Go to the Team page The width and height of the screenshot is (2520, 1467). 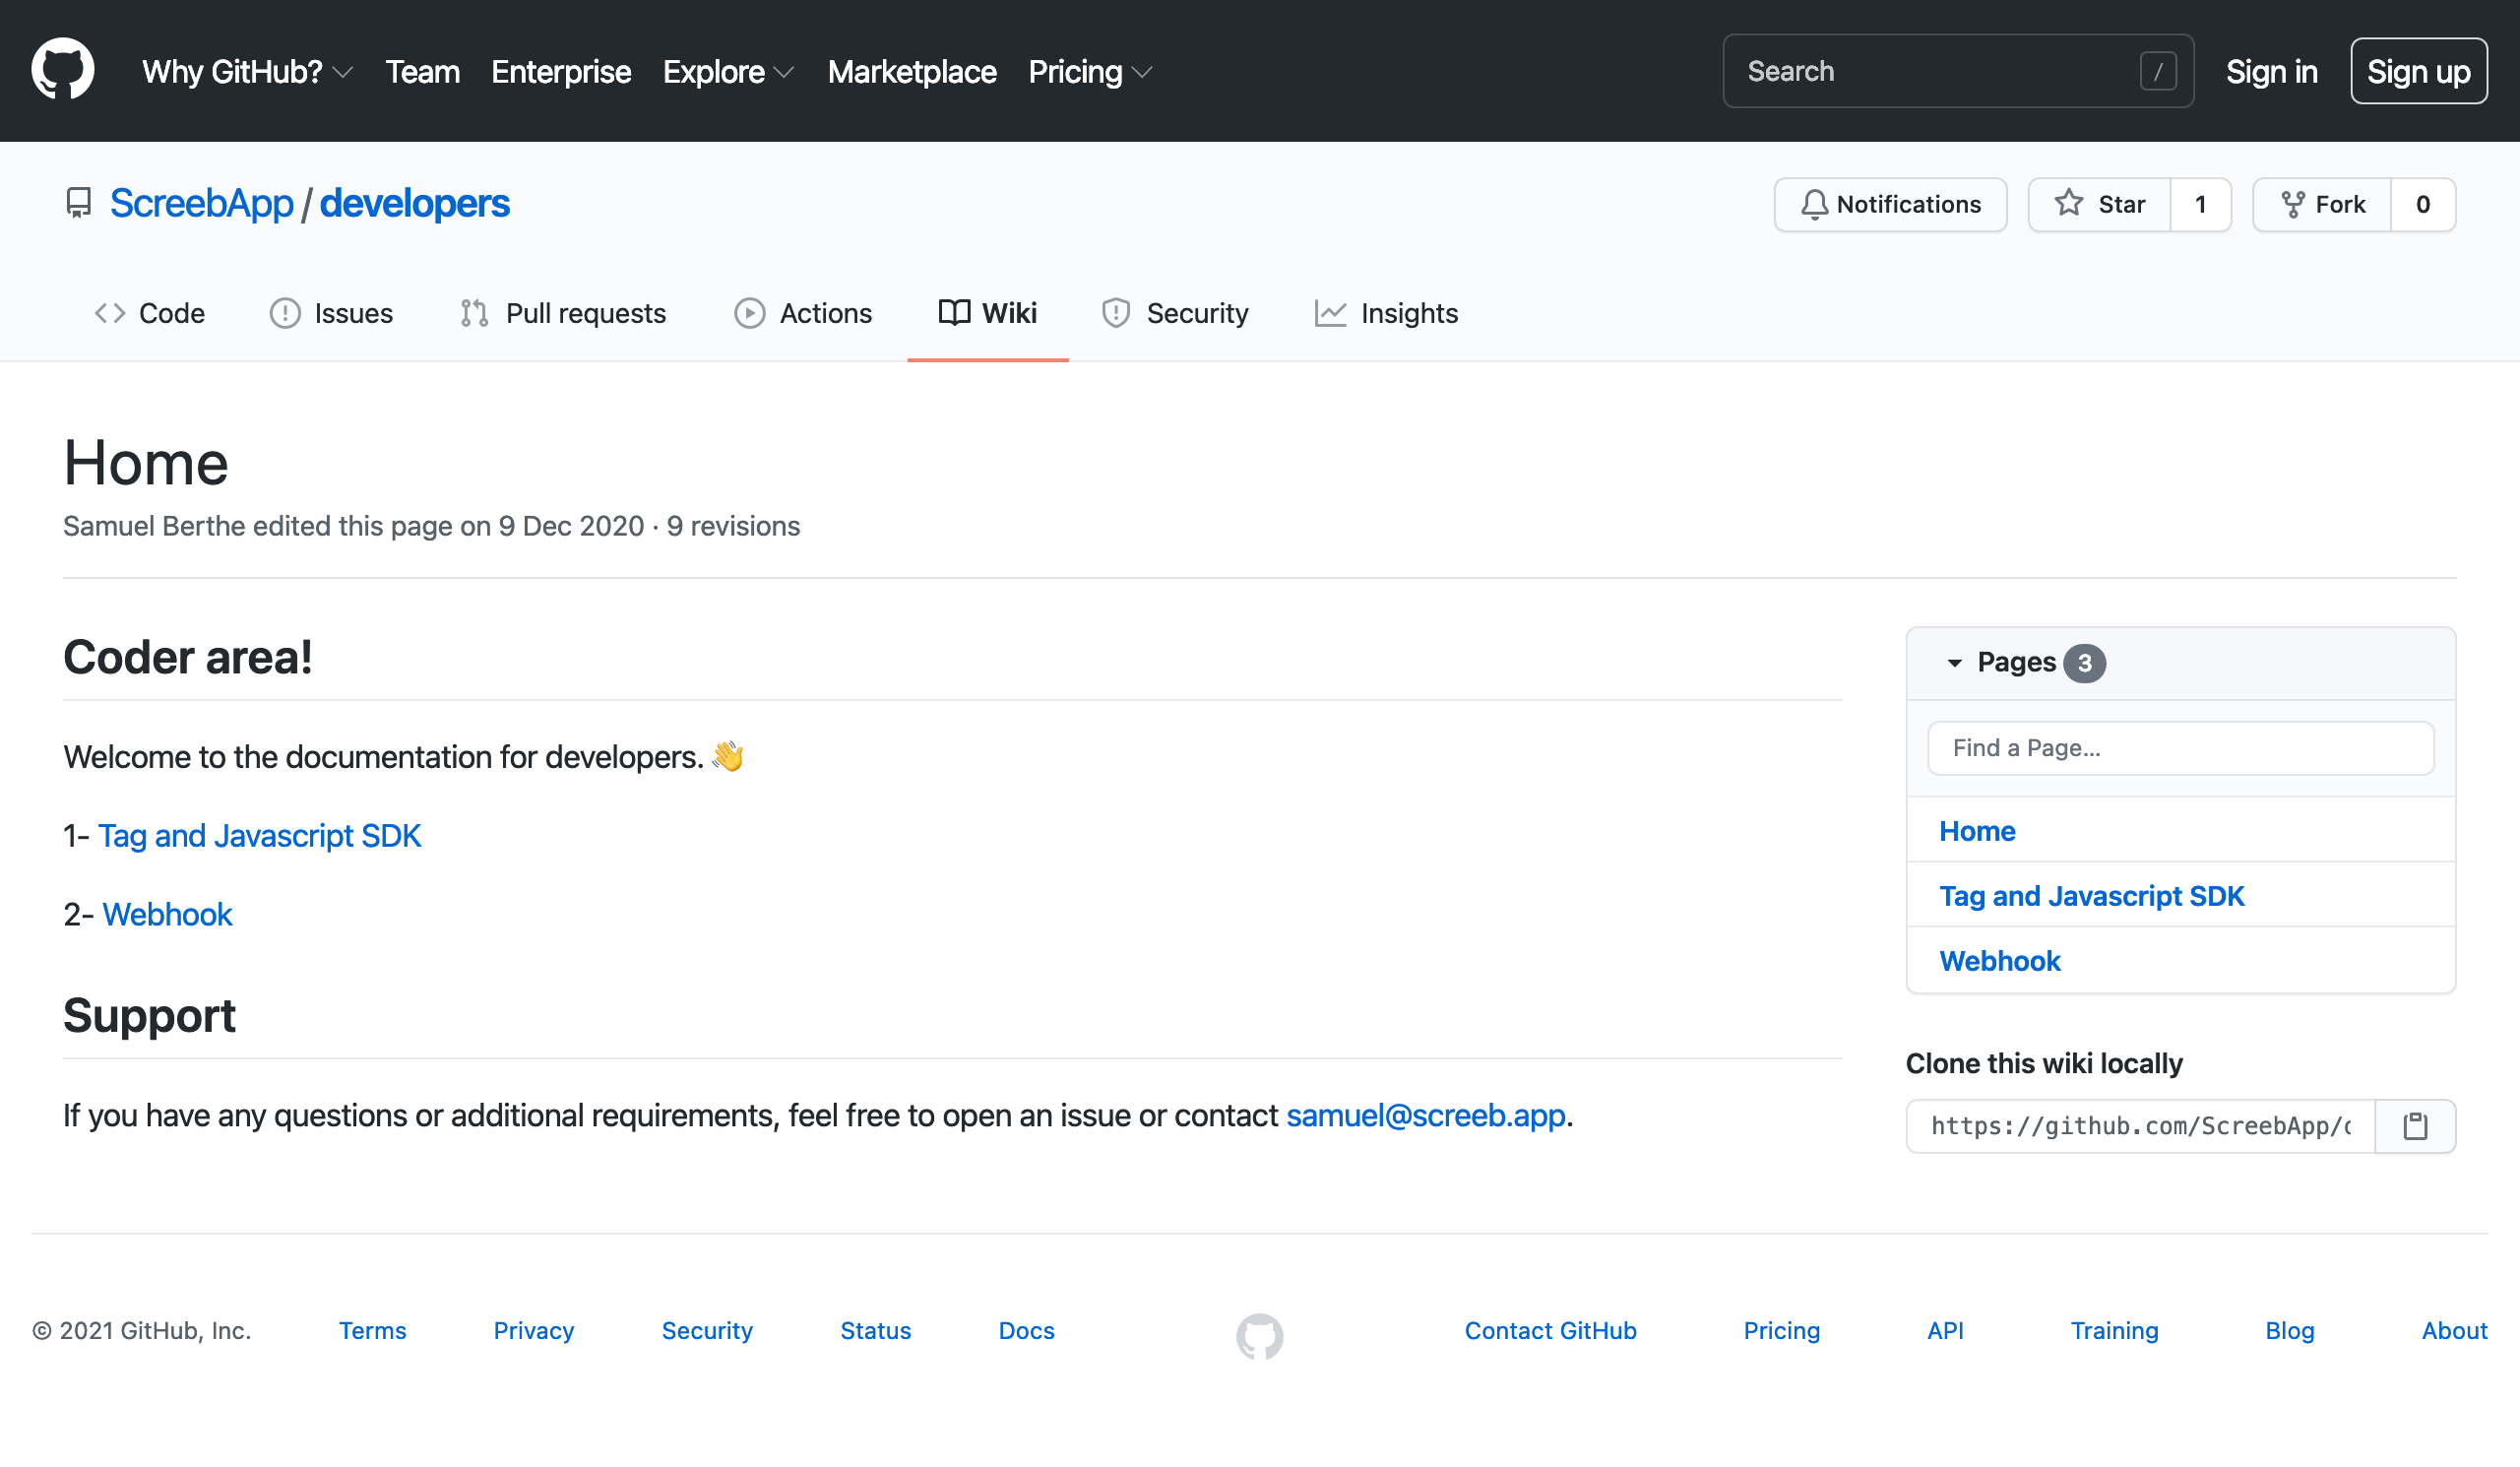pyautogui.click(x=422, y=72)
